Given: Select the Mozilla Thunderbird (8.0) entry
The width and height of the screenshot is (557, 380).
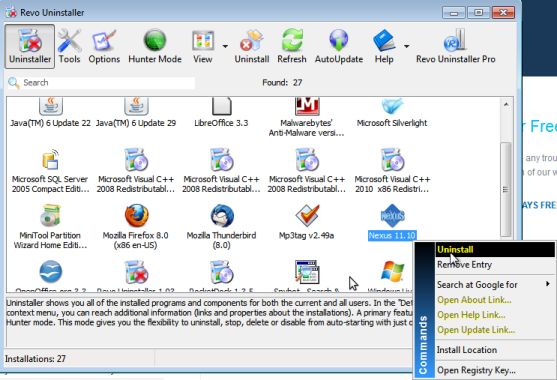Looking at the screenshot, I should point(221,227).
